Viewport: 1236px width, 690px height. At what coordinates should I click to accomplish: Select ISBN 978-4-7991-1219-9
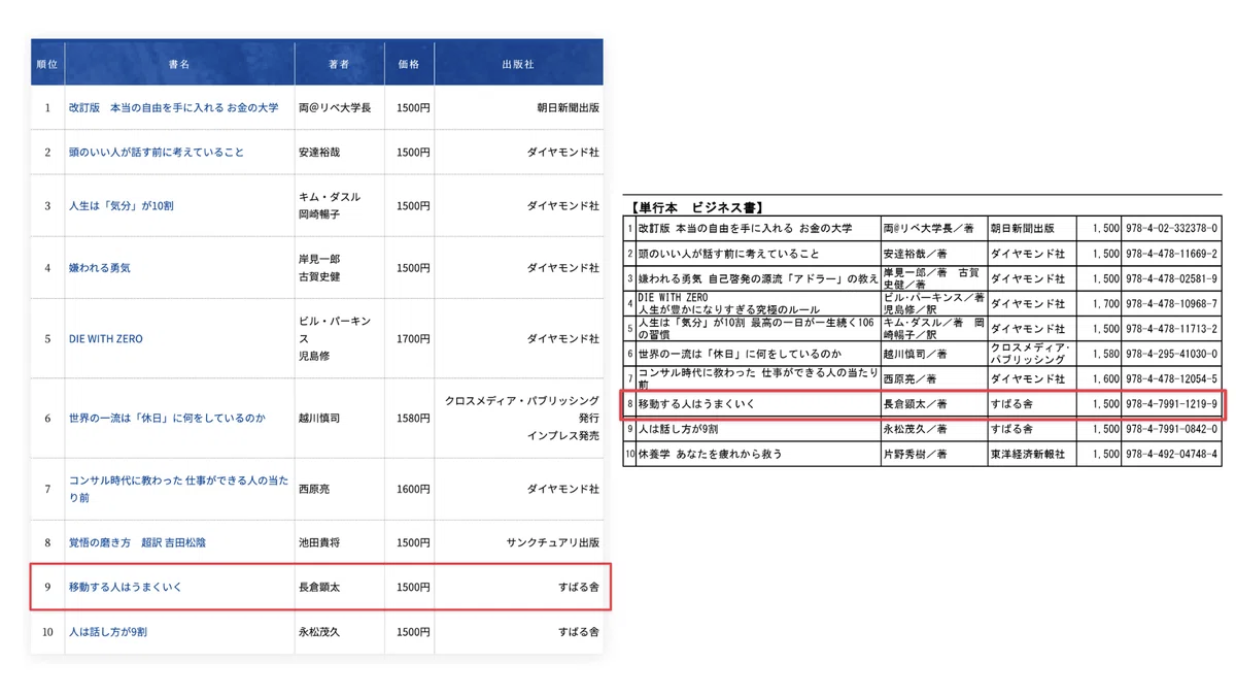[x=1171, y=404]
